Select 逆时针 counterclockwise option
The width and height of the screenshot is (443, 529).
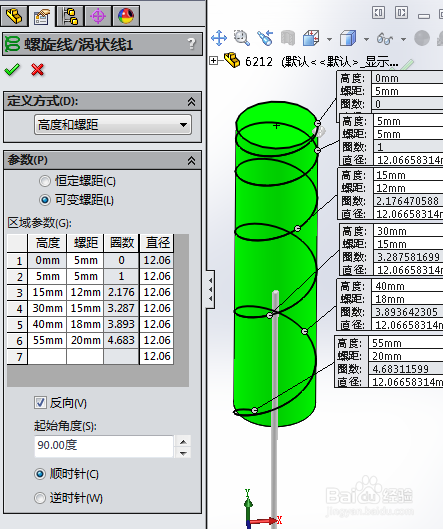pos(40,498)
